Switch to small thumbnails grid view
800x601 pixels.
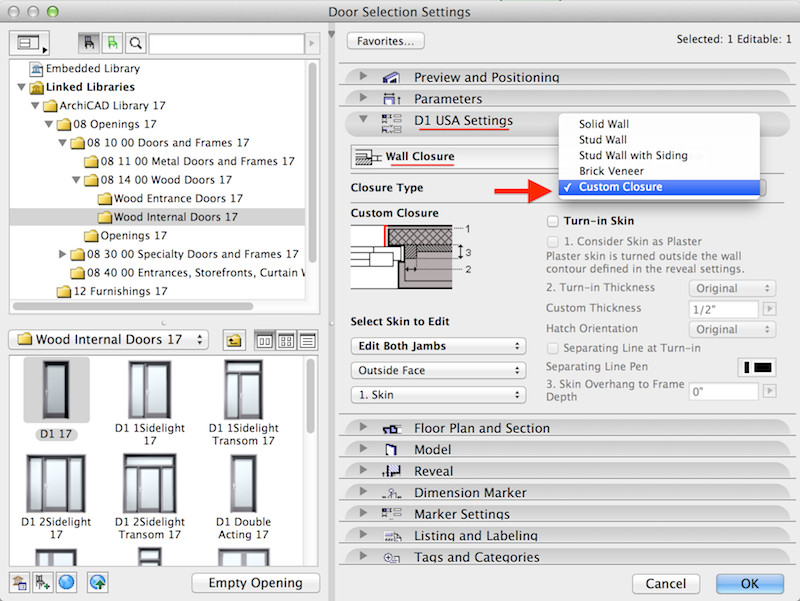tap(286, 341)
